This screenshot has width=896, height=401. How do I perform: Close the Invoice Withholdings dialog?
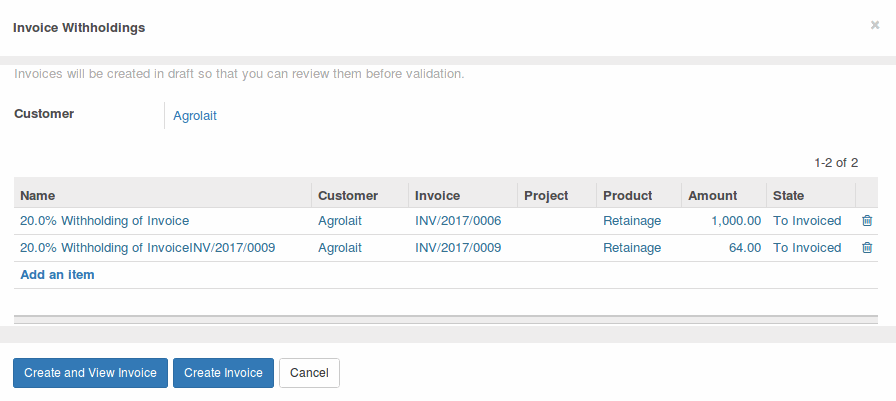click(x=875, y=25)
